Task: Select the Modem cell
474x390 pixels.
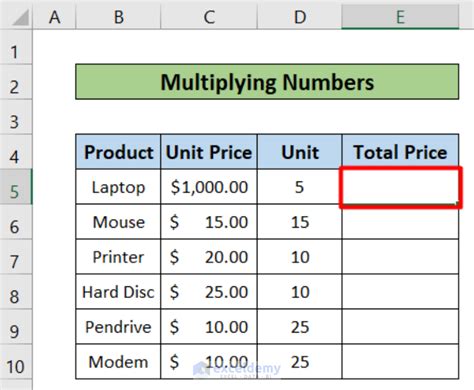Action: click(118, 362)
